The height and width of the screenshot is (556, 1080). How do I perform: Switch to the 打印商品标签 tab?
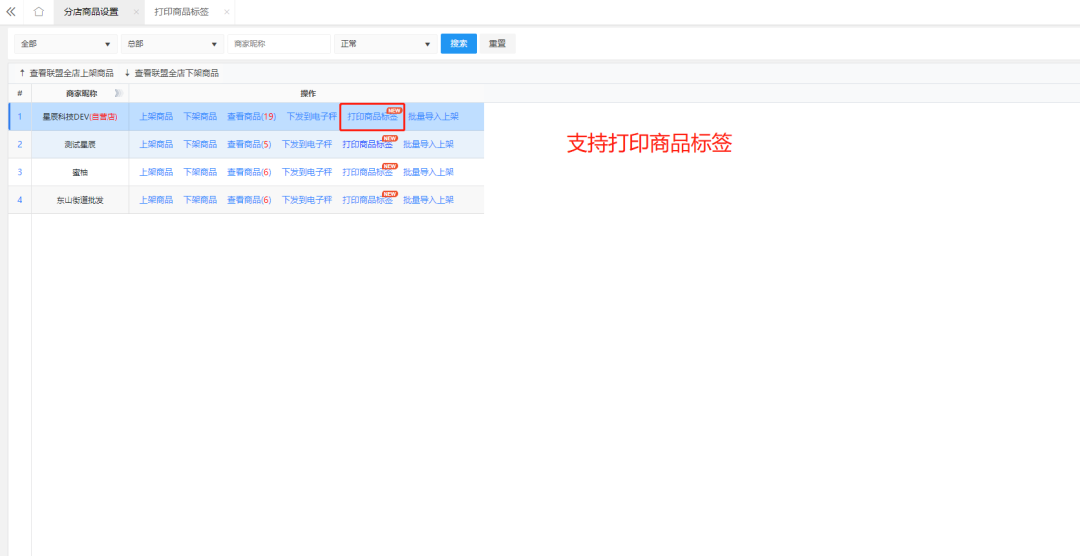pyautogui.click(x=181, y=12)
